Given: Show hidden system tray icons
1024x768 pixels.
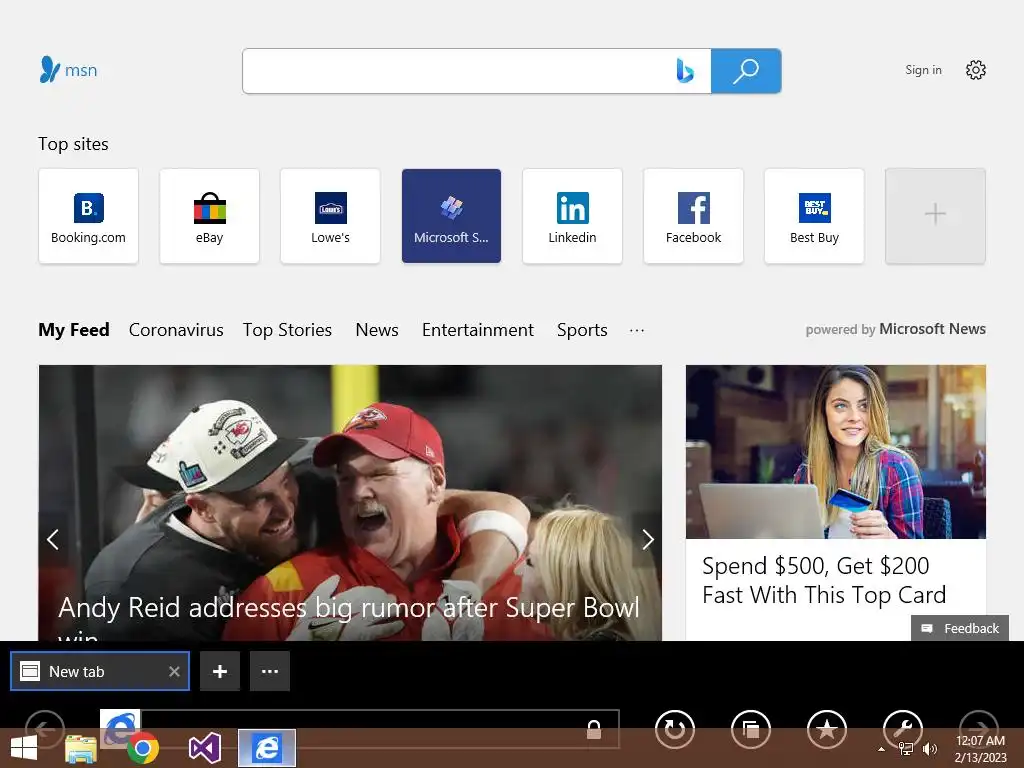Looking at the screenshot, I should (x=881, y=749).
